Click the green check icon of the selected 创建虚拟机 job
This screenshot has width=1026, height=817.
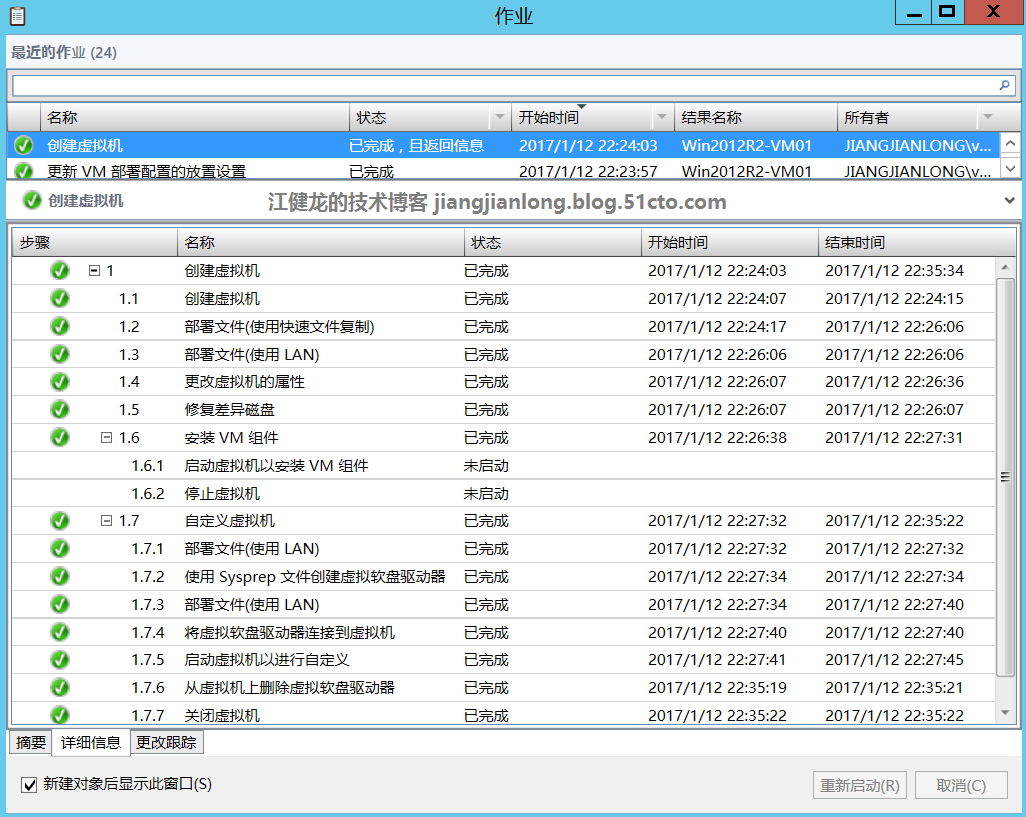pos(24,145)
